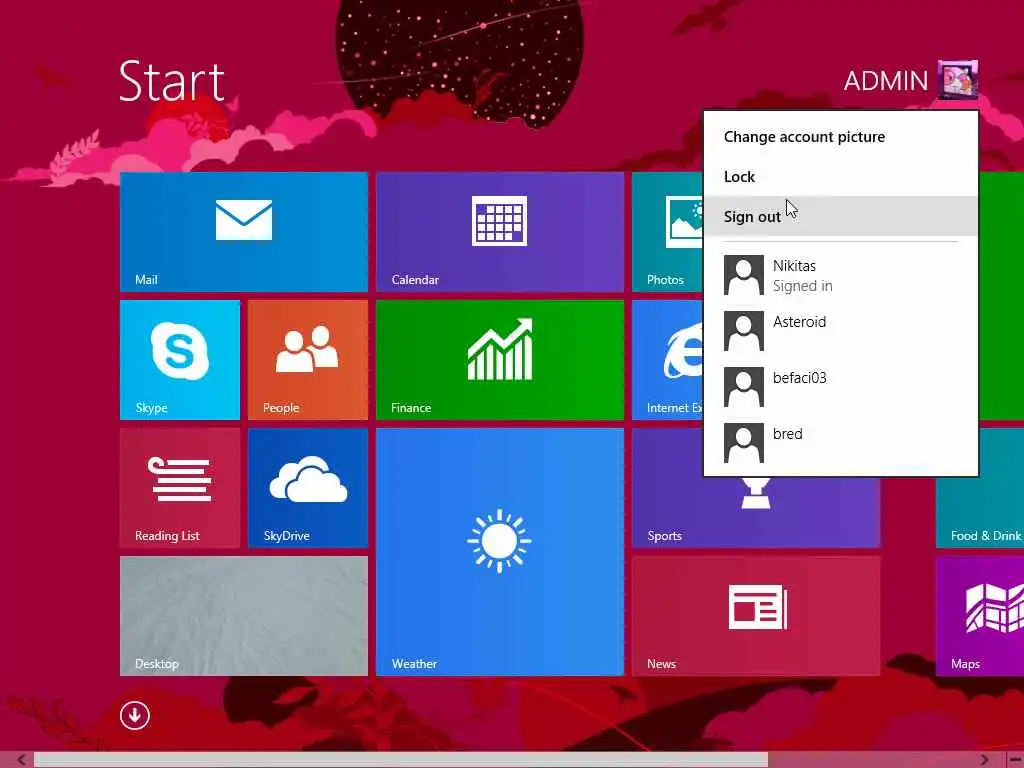This screenshot has width=1024, height=768.
Task: Switch to the befaci03 account
Action: pos(840,387)
